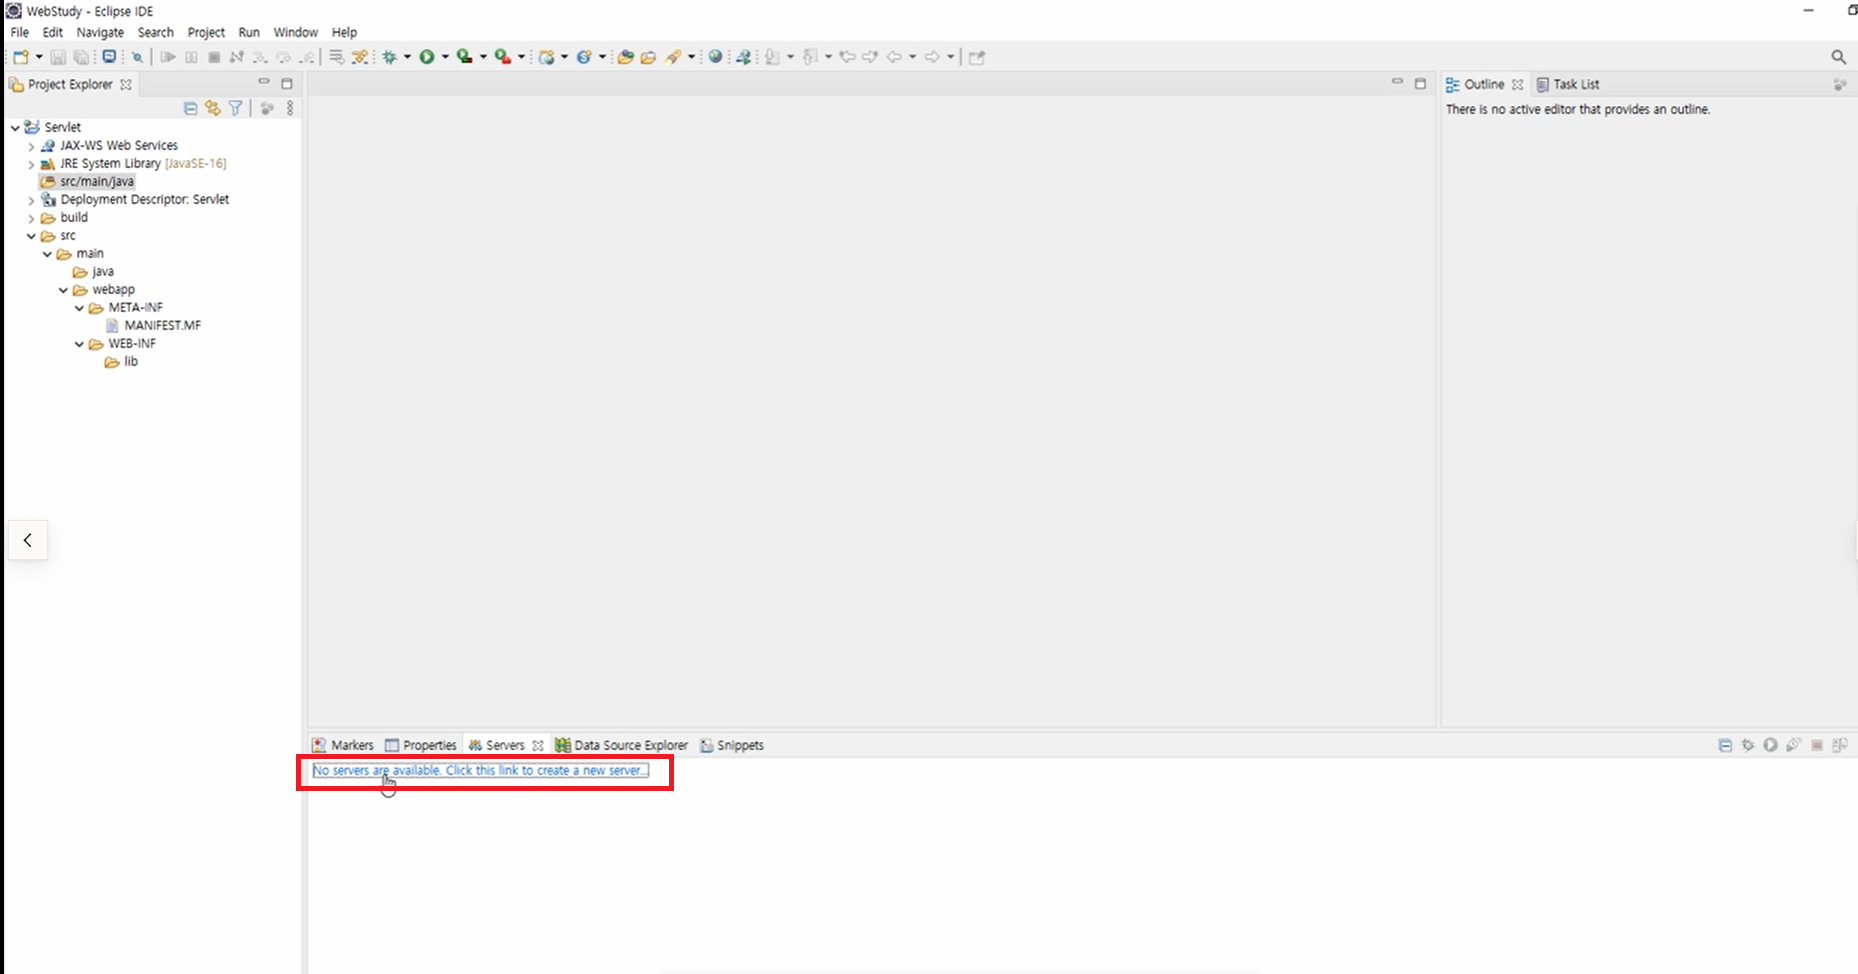Click Open Perspective icon in toolbar

(x=977, y=57)
